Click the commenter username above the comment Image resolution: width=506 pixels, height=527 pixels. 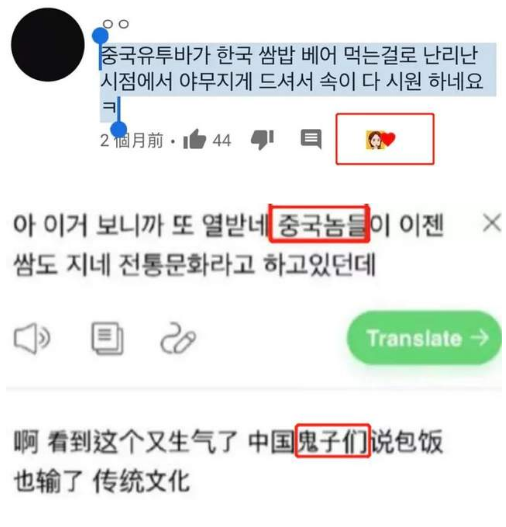point(116,24)
